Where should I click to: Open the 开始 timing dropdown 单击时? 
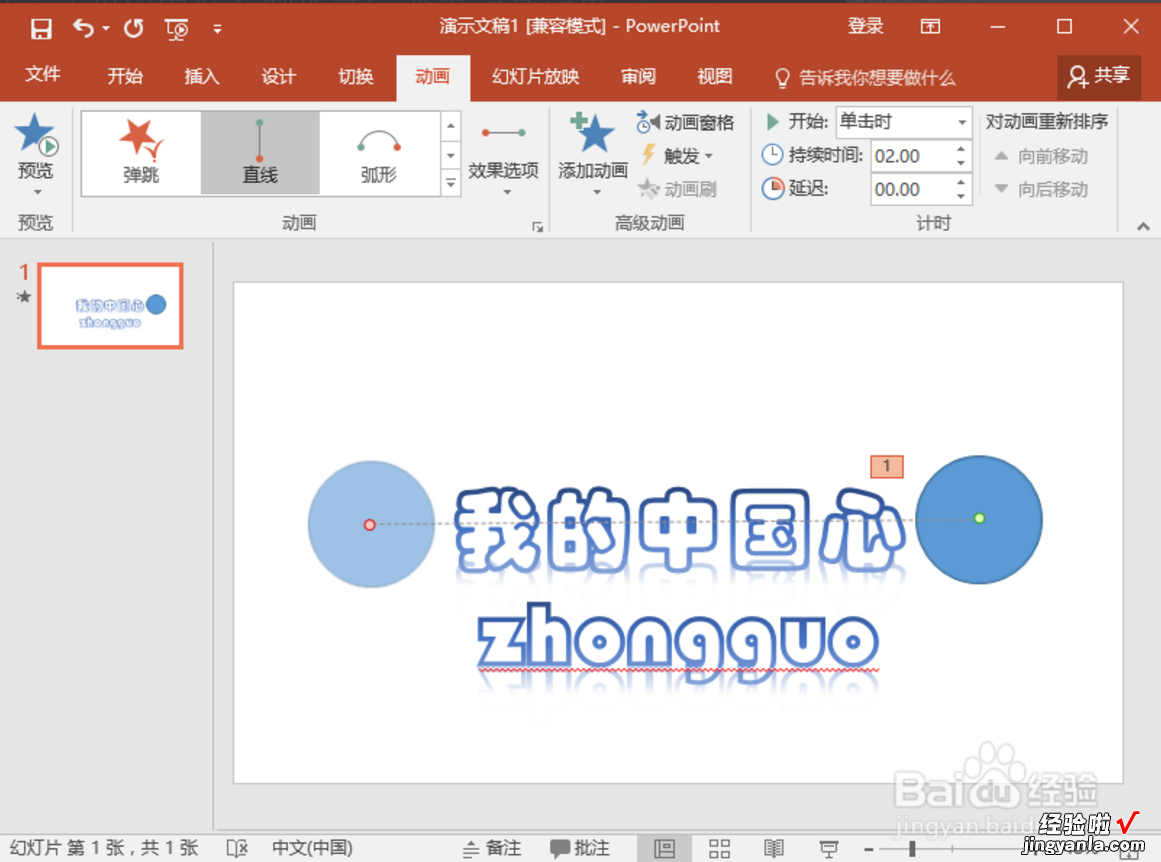[x=903, y=122]
